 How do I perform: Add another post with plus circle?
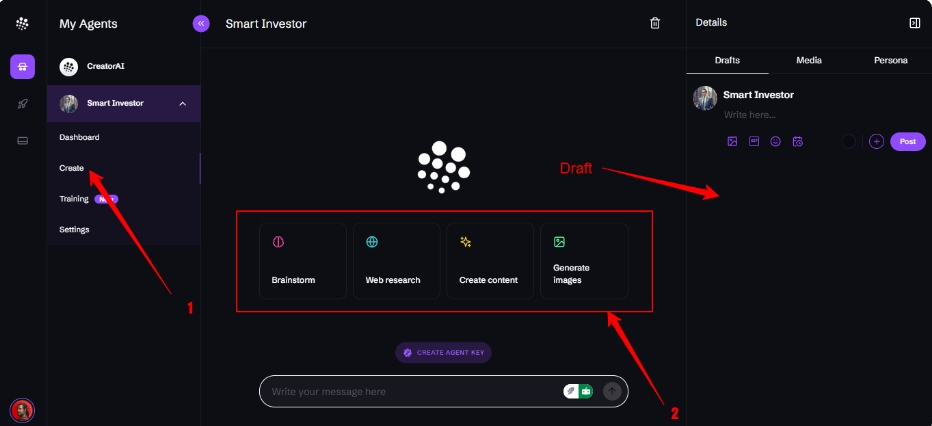coord(876,141)
